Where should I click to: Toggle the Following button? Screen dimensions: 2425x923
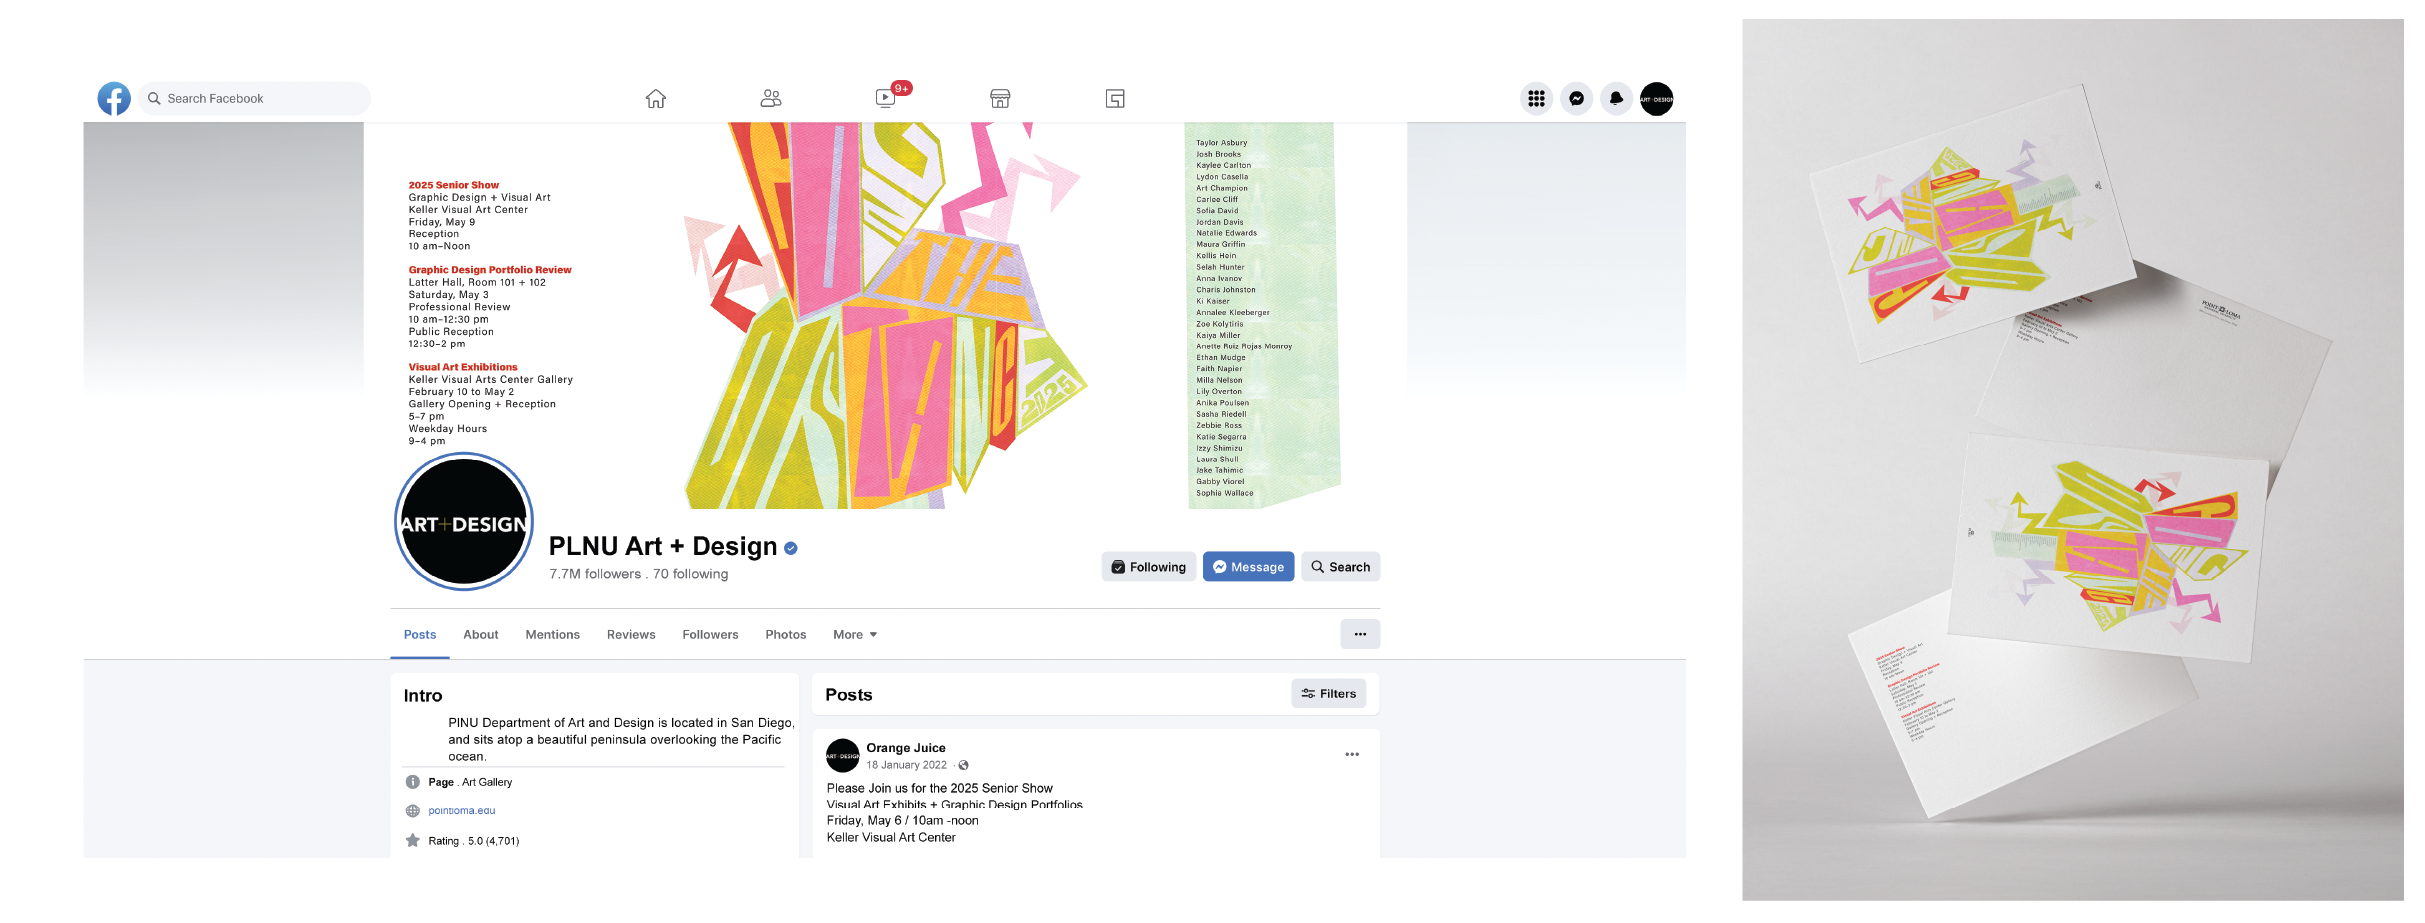point(1149,567)
